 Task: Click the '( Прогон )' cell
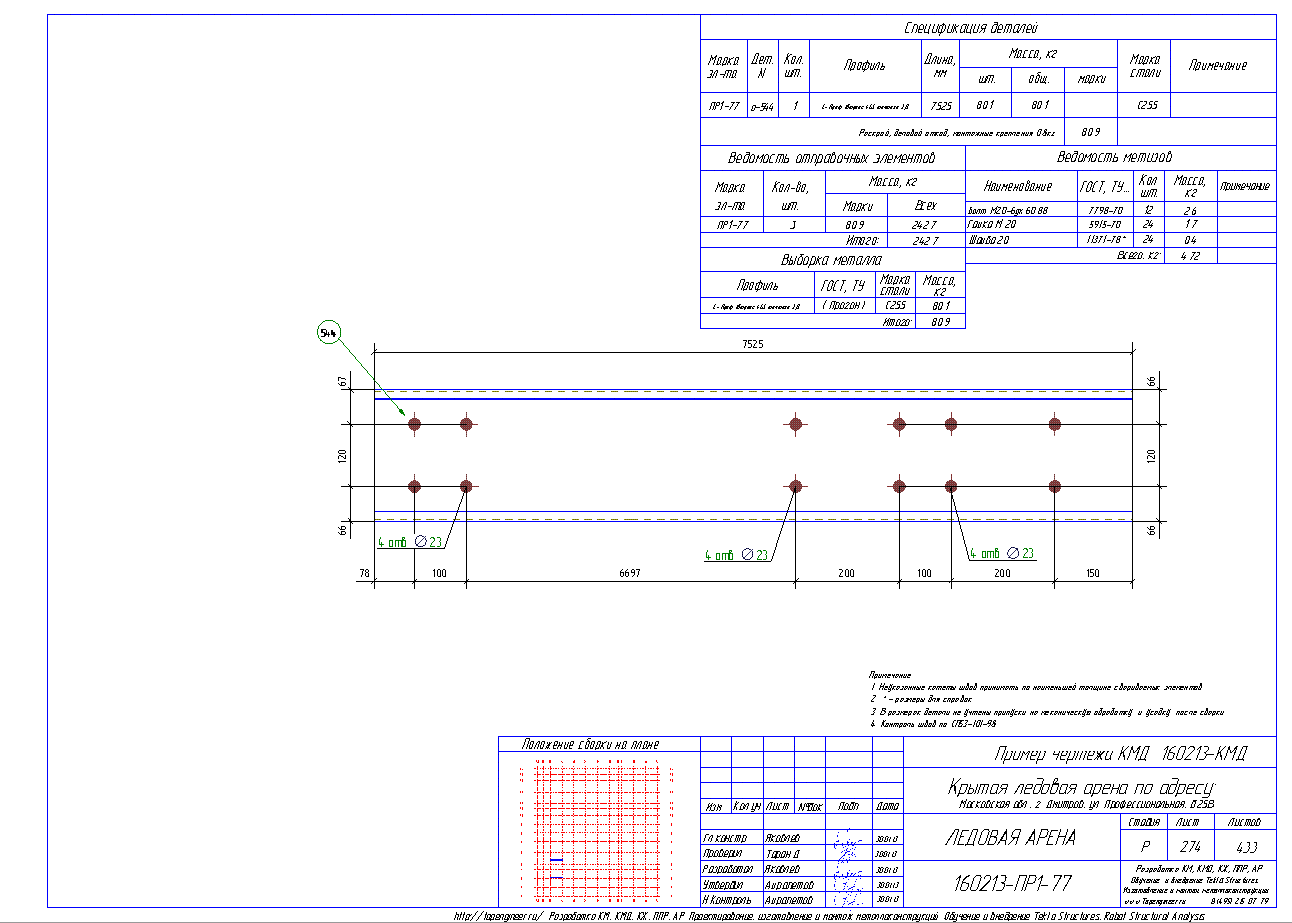(x=845, y=305)
